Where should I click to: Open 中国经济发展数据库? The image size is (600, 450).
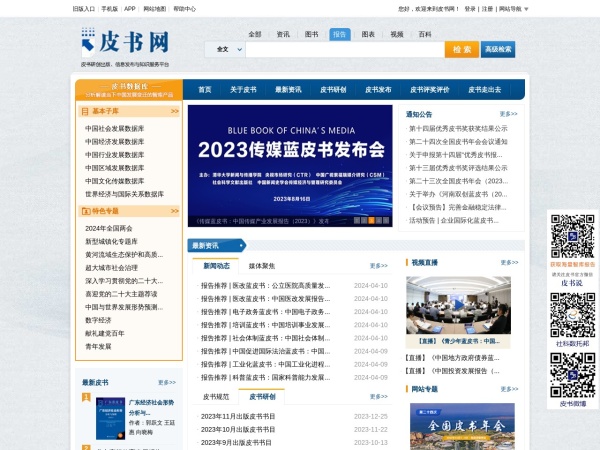[115, 142]
